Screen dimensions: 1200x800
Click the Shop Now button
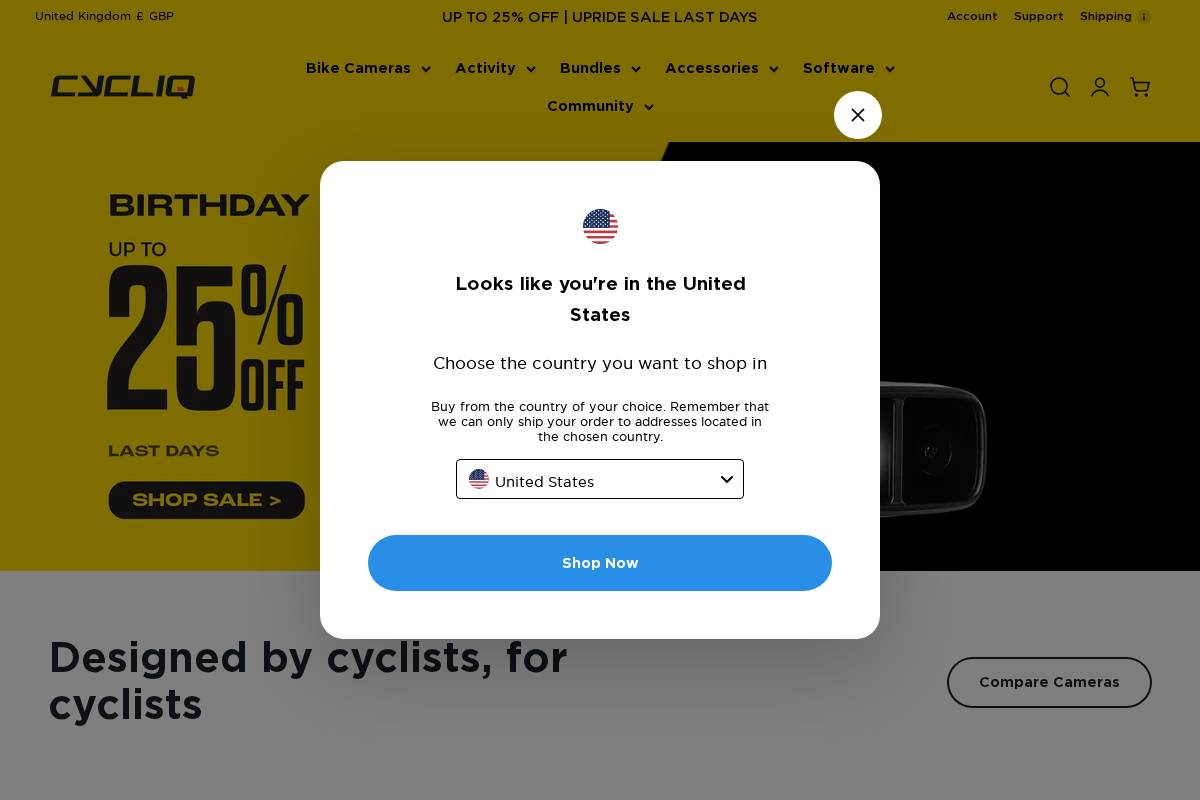click(600, 563)
